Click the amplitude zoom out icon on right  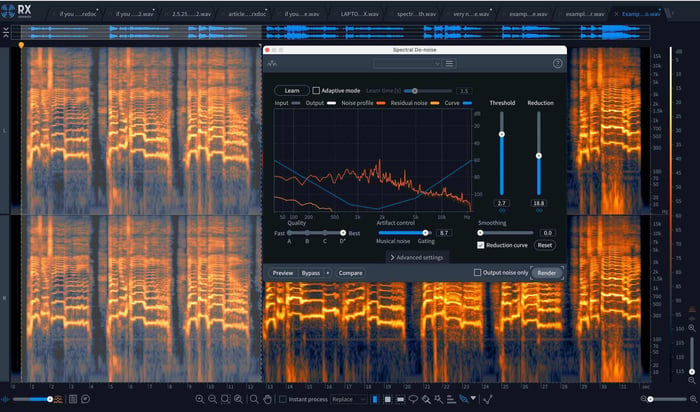(x=692, y=380)
